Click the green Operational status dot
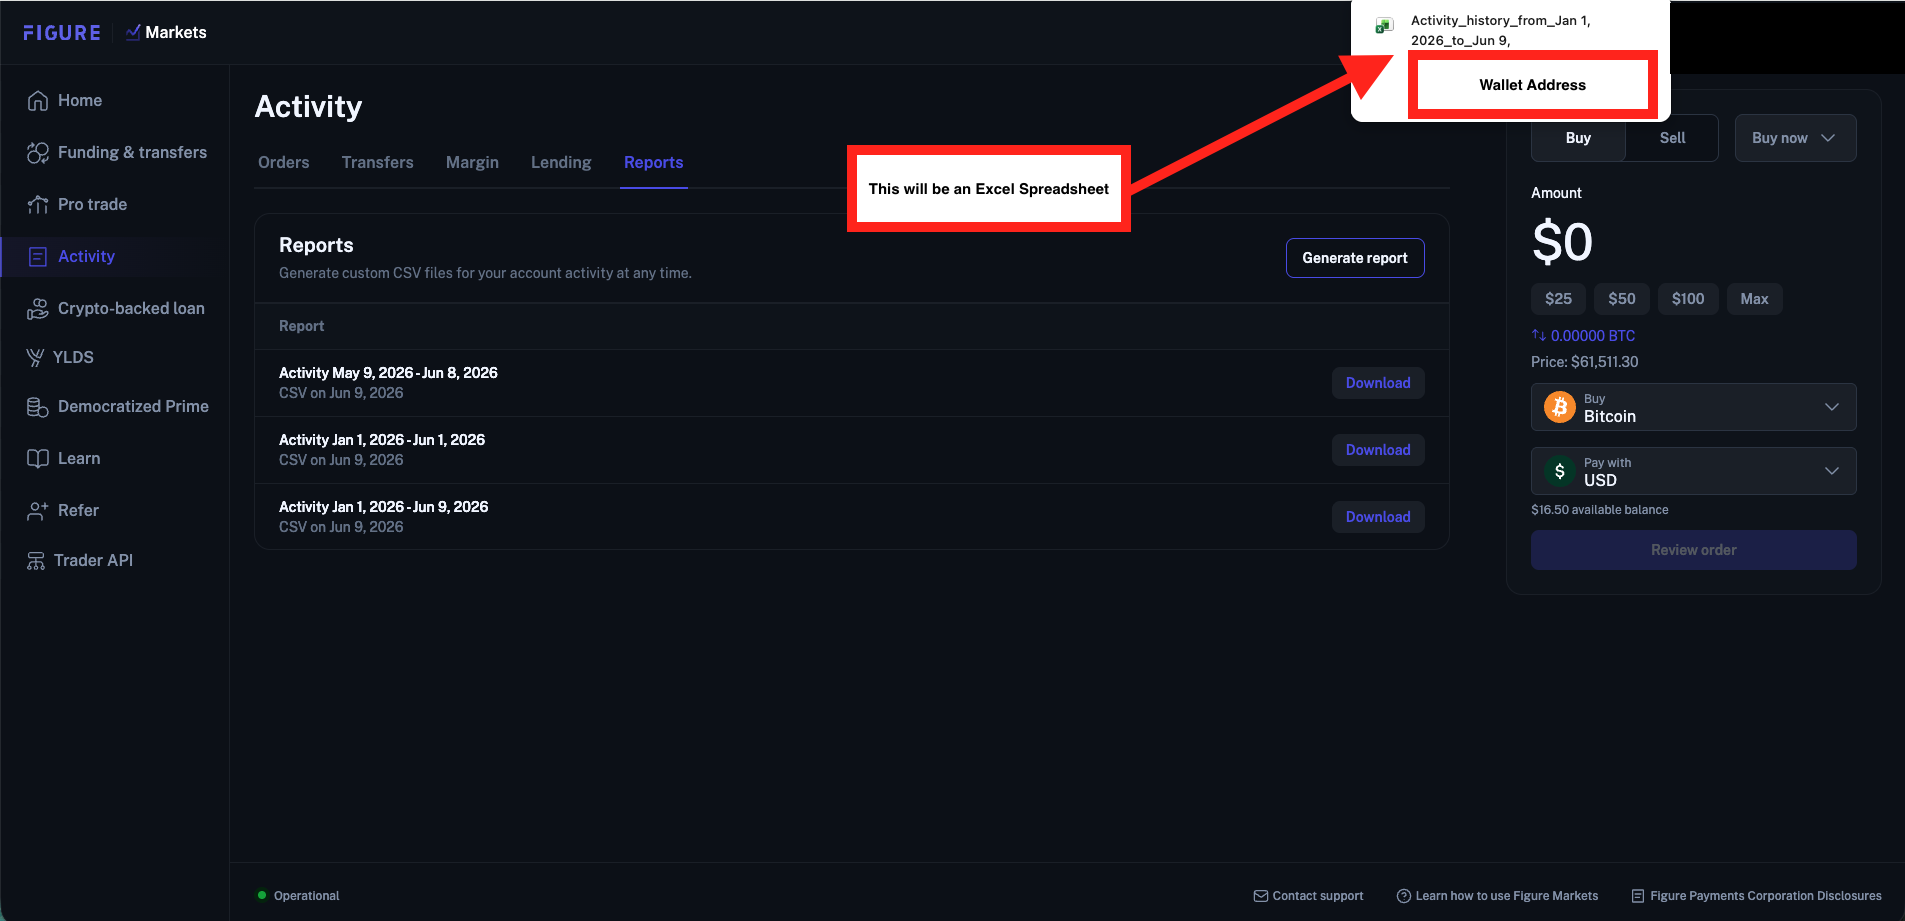Image resolution: width=1905 pixels, height=921 pixels. (x=262, y=895)
